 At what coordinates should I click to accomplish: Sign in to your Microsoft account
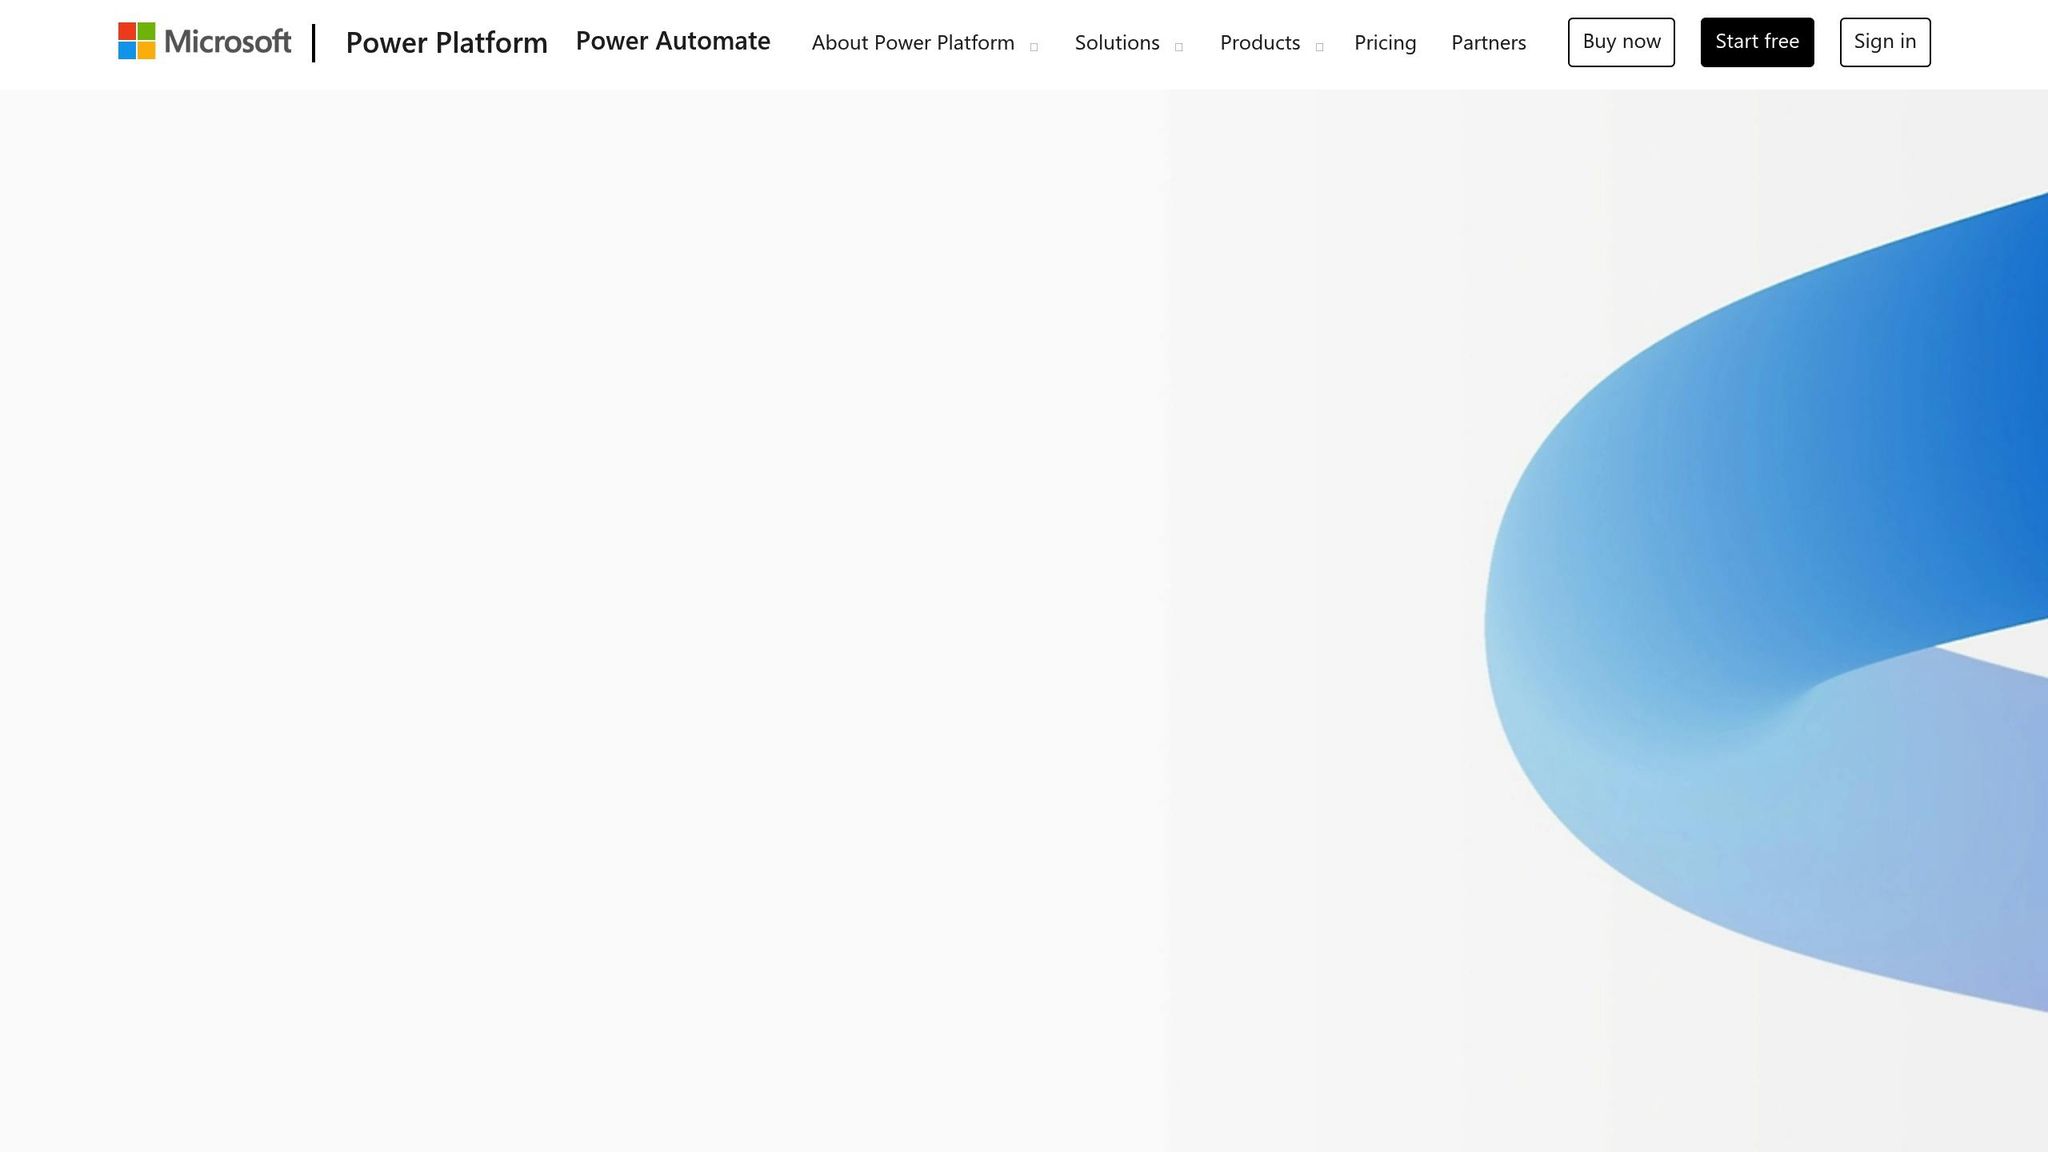1884,42
